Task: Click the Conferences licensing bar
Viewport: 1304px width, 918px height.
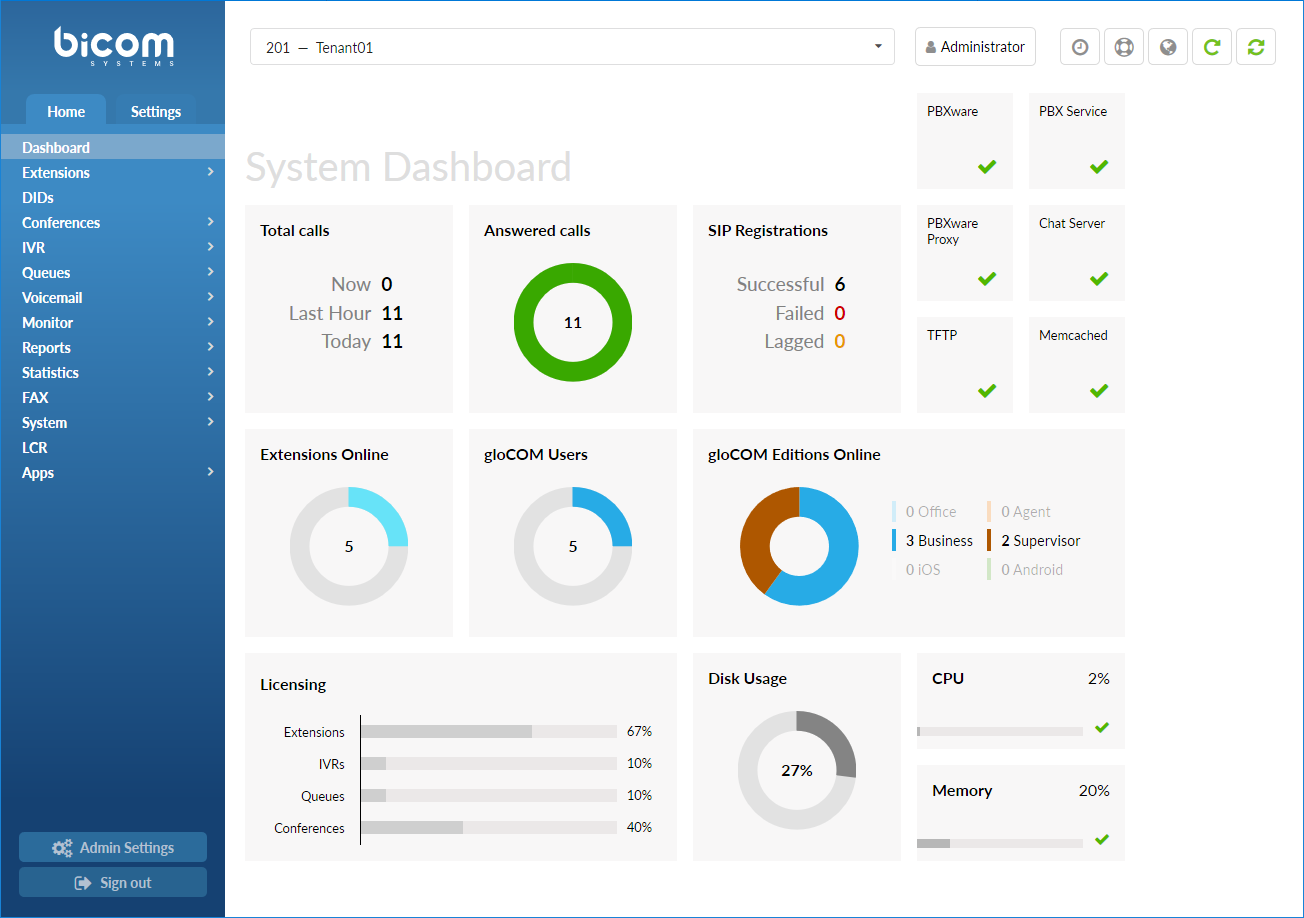Action: (489, 828)
